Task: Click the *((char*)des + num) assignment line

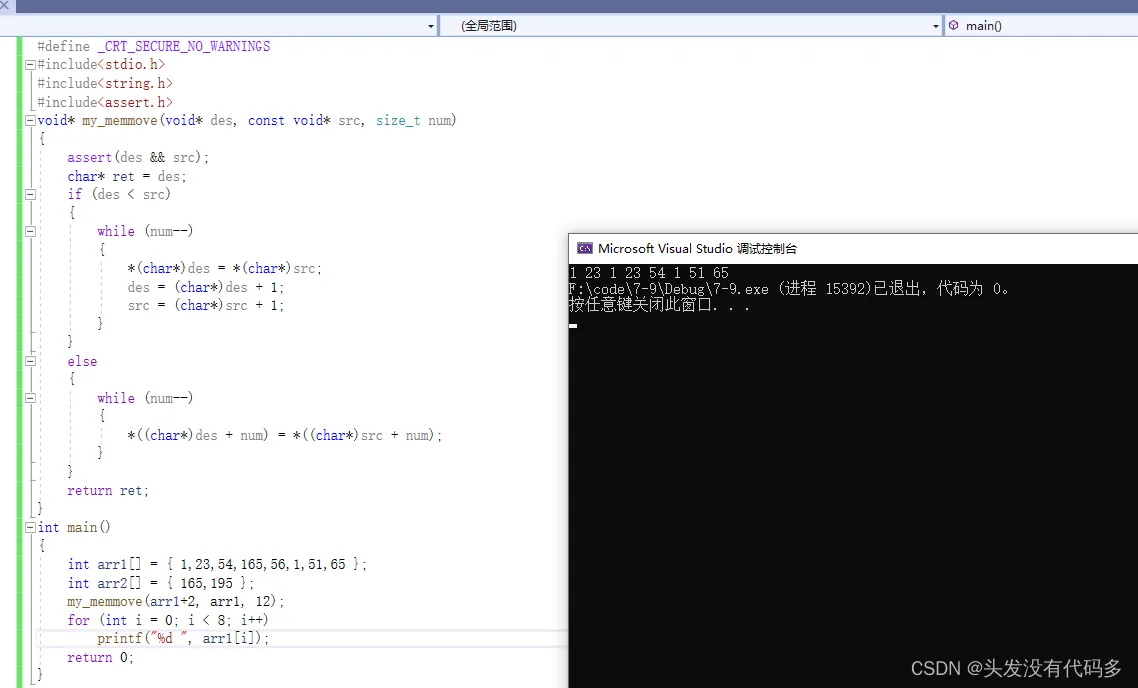Action: pyautogui.click(x=284, y=435)
